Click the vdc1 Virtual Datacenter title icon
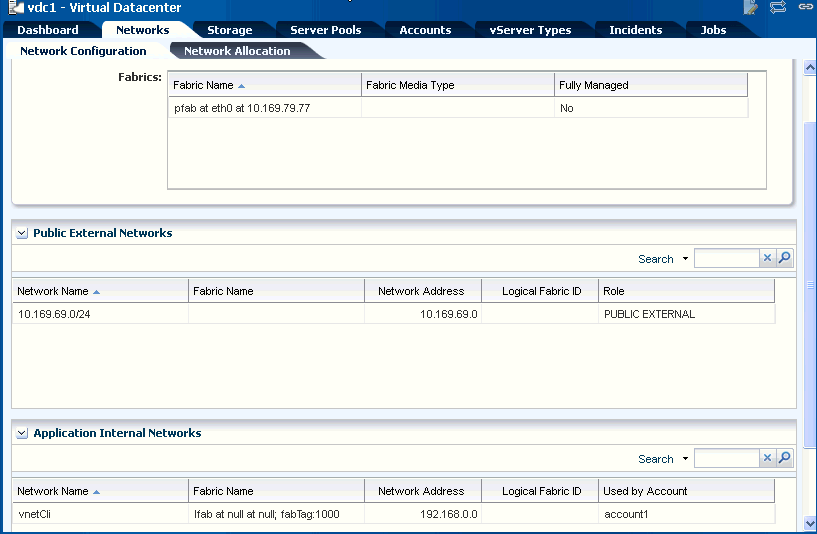Image resolution: width=817 pixels, height=534 pixels. pyautogui.click(x=16, y=7)
